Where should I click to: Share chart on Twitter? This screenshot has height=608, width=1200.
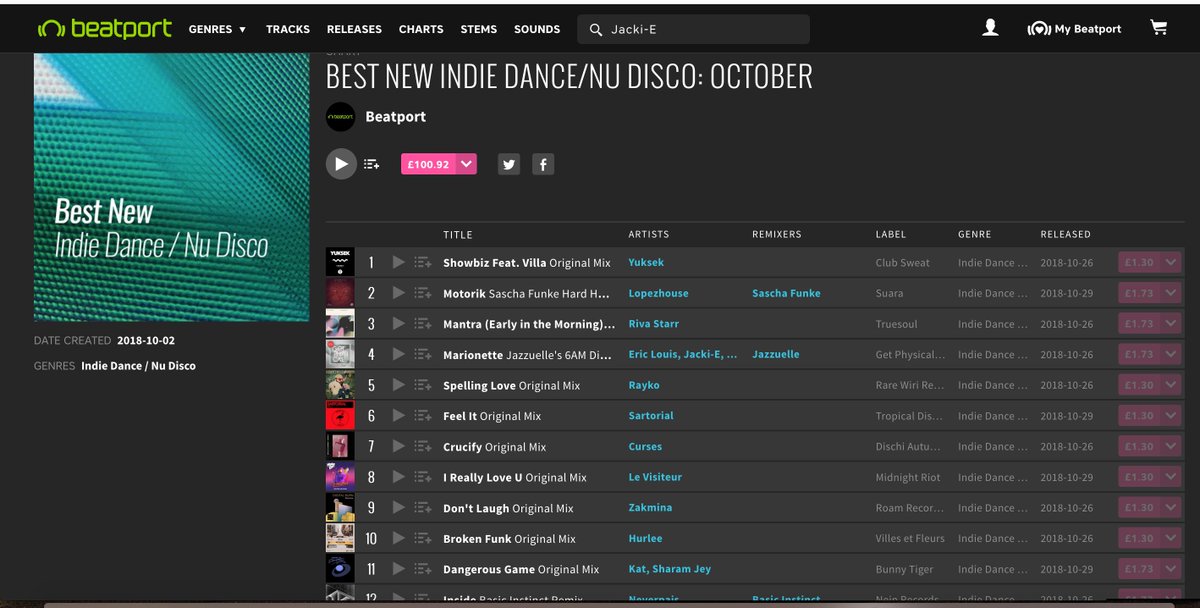point(509,165)
